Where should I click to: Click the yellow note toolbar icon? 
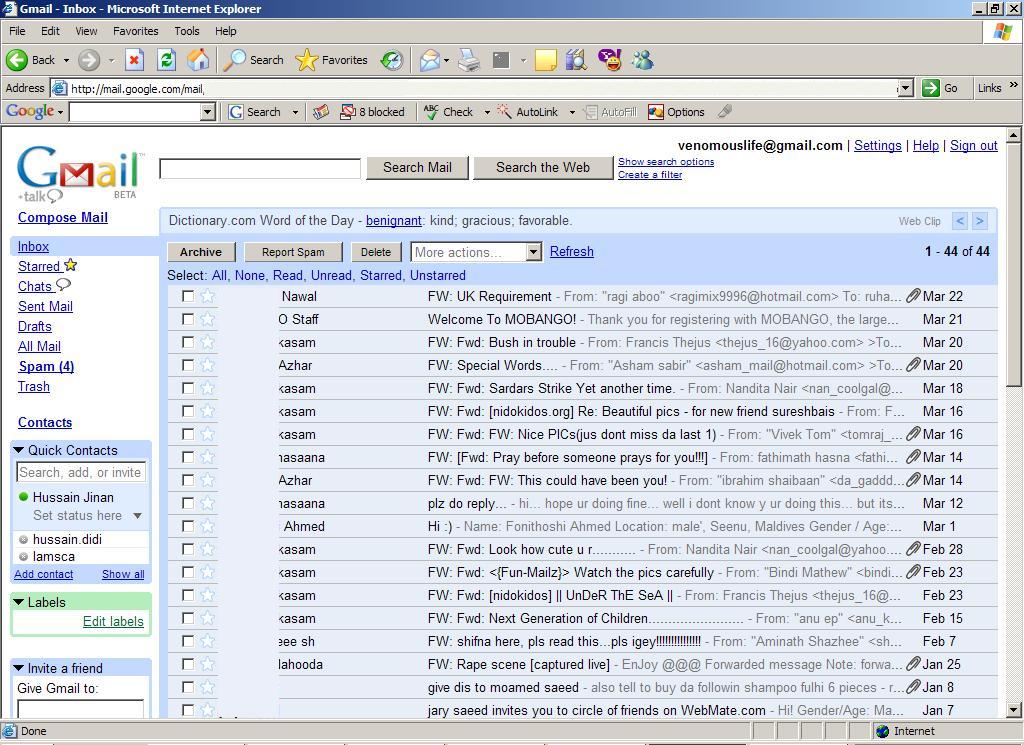click(x=545, y=60)
